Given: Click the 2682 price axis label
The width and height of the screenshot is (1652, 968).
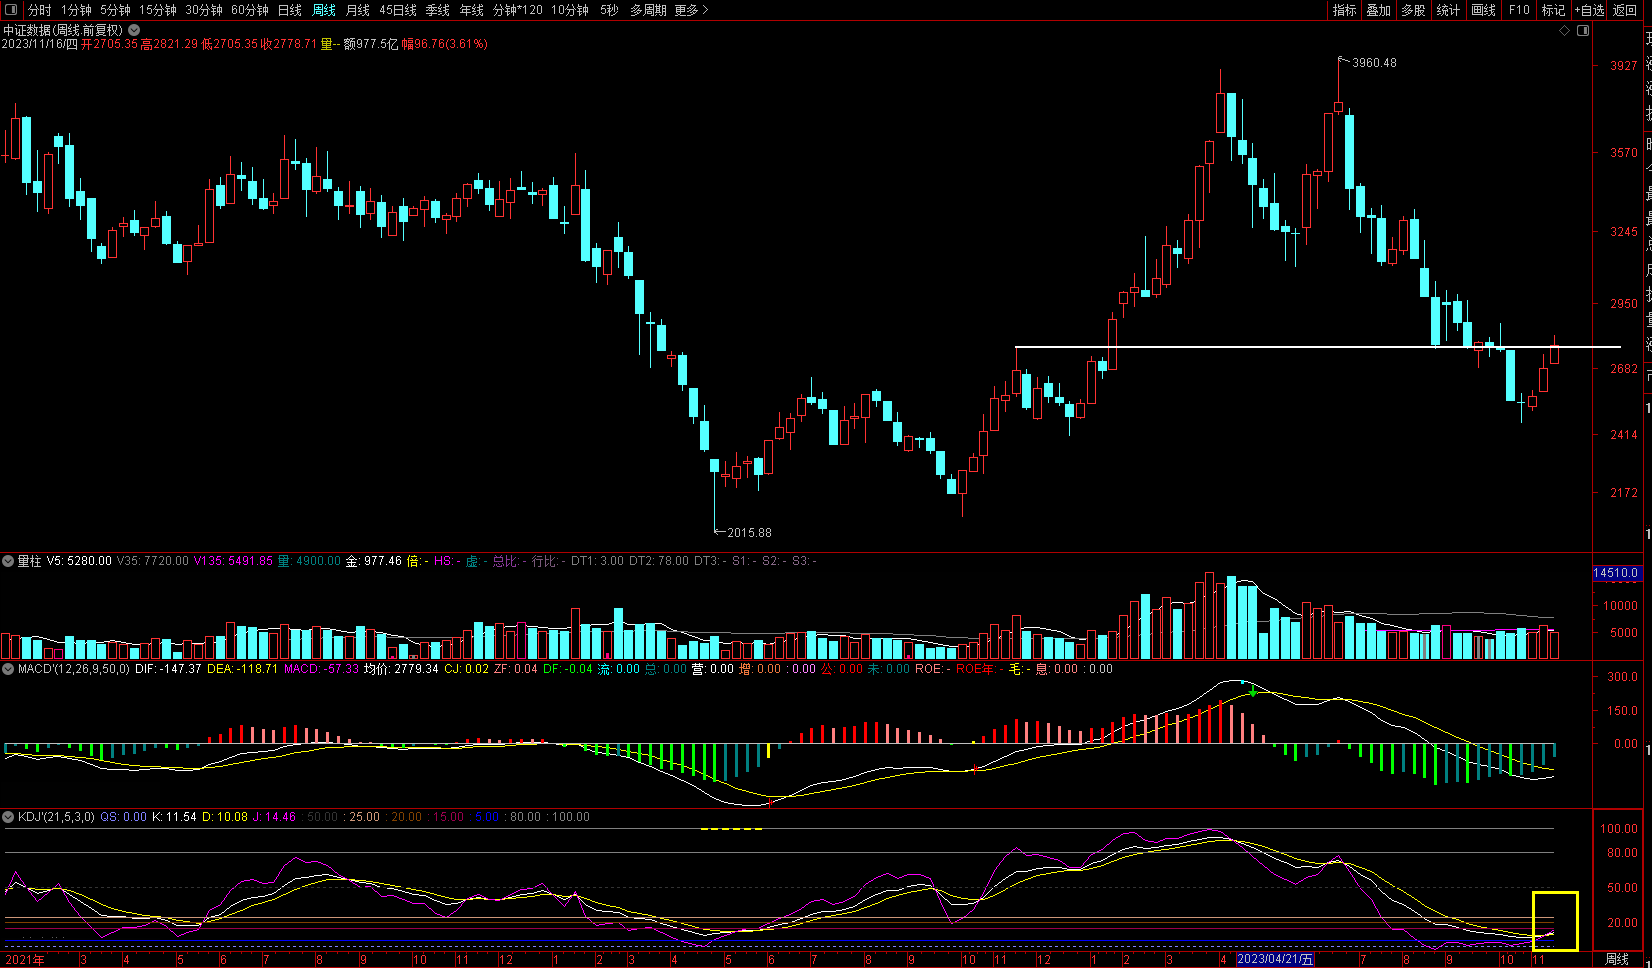Looking at the screenshot, I should point(1624,369).
